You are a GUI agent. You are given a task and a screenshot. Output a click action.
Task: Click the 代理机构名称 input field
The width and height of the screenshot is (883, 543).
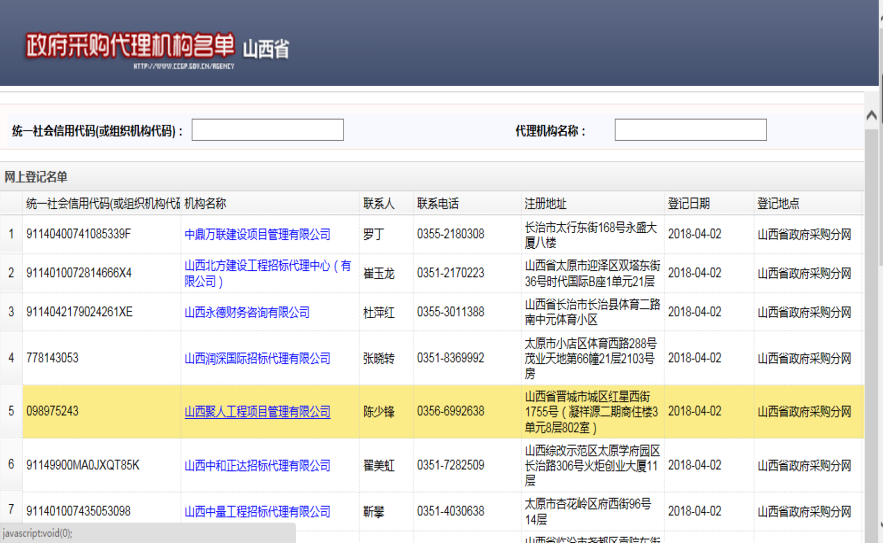tap(690, 130)
